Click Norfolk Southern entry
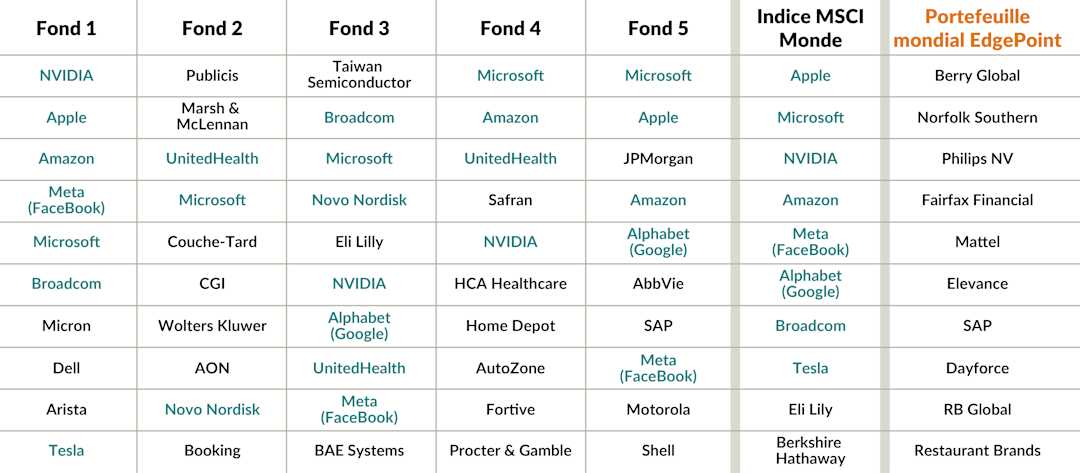This screenshot has width=1080, height=473. coord(977,117)
